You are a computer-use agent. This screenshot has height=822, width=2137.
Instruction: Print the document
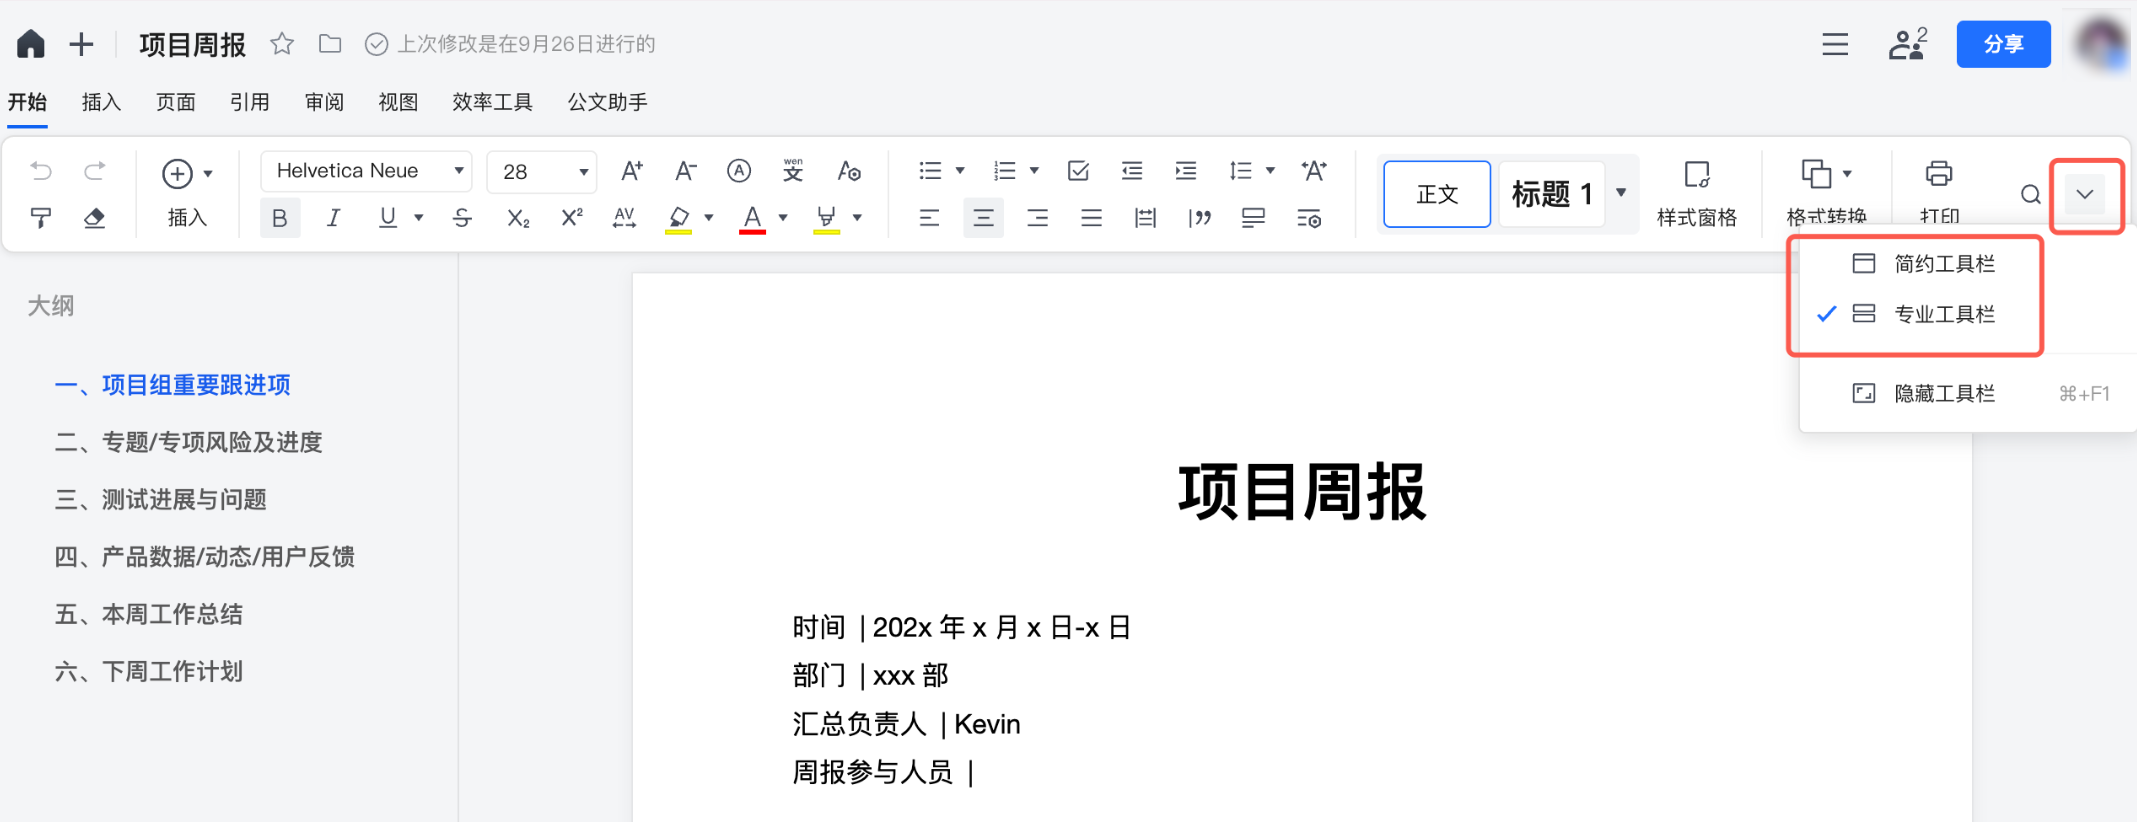click(1939, 192)
